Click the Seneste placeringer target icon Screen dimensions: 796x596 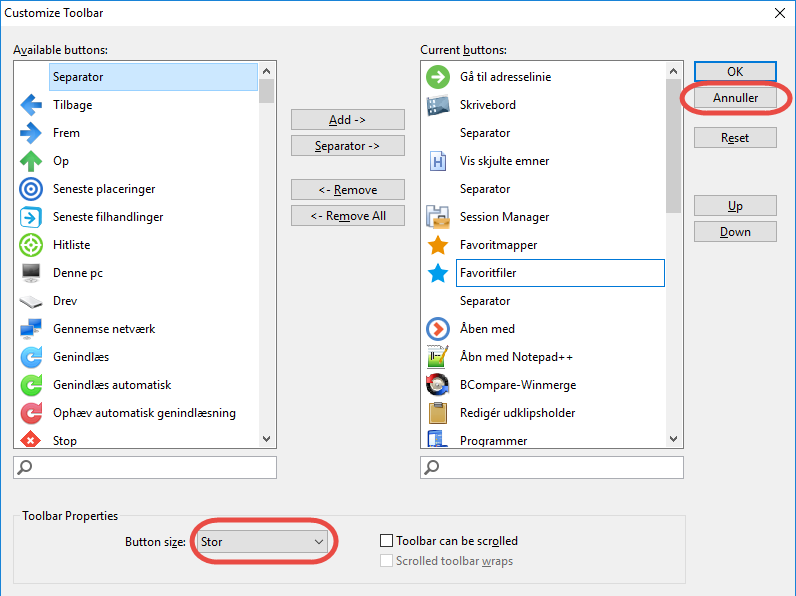point(31,189)
